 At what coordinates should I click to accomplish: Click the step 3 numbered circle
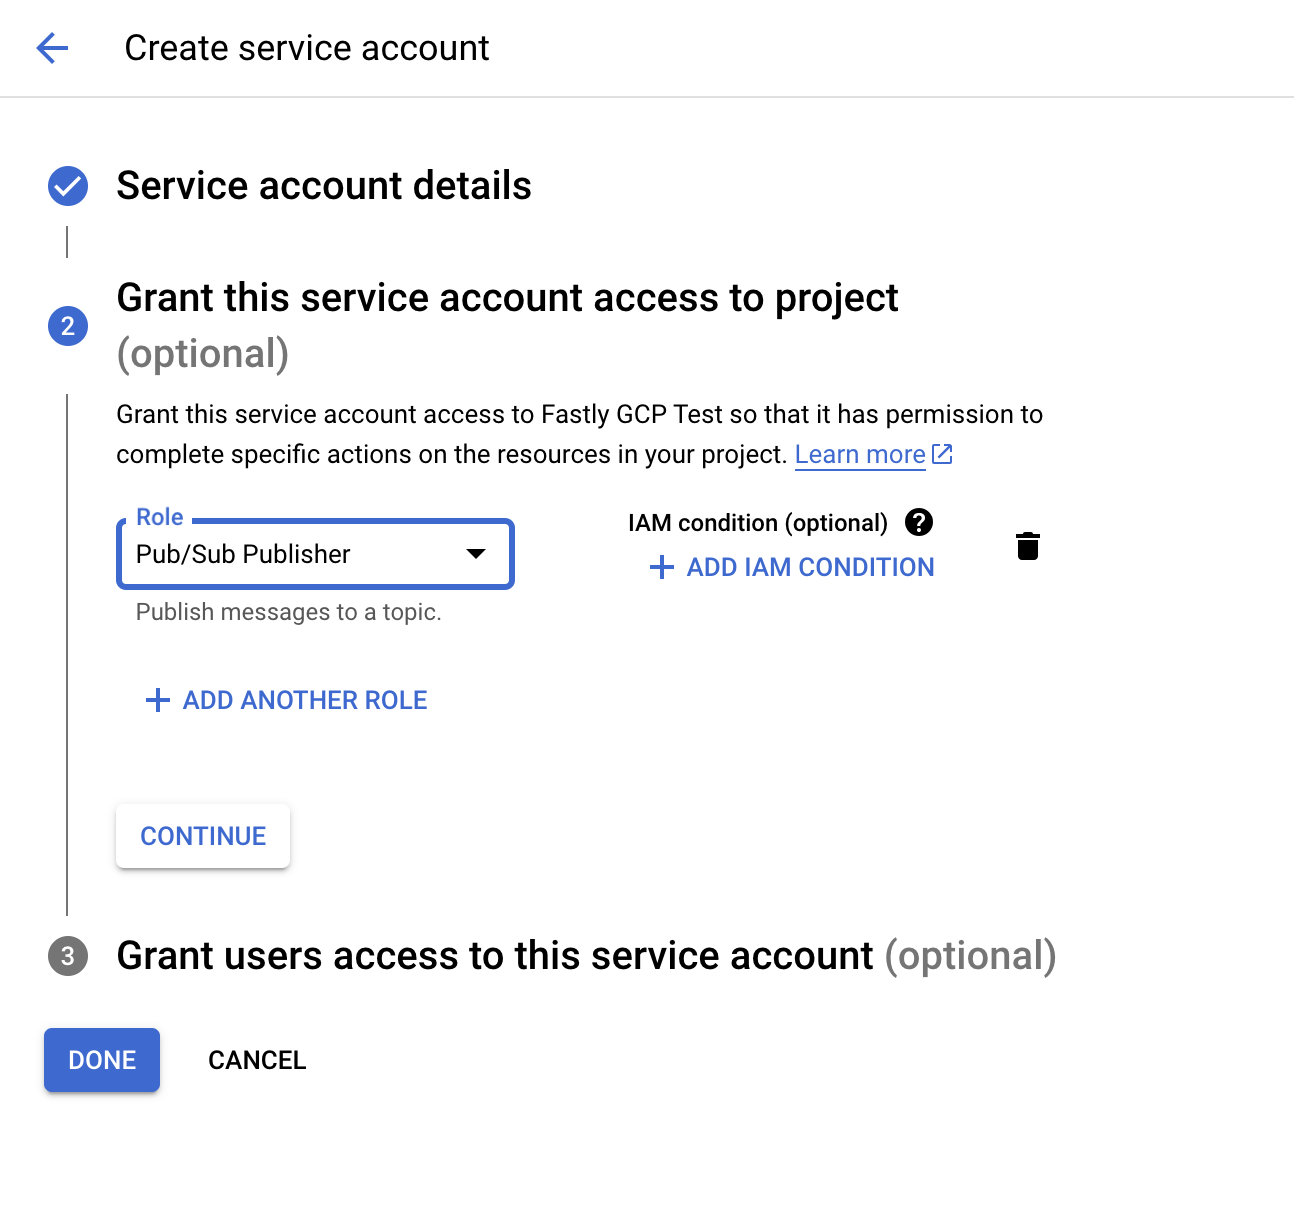[67, 956]
